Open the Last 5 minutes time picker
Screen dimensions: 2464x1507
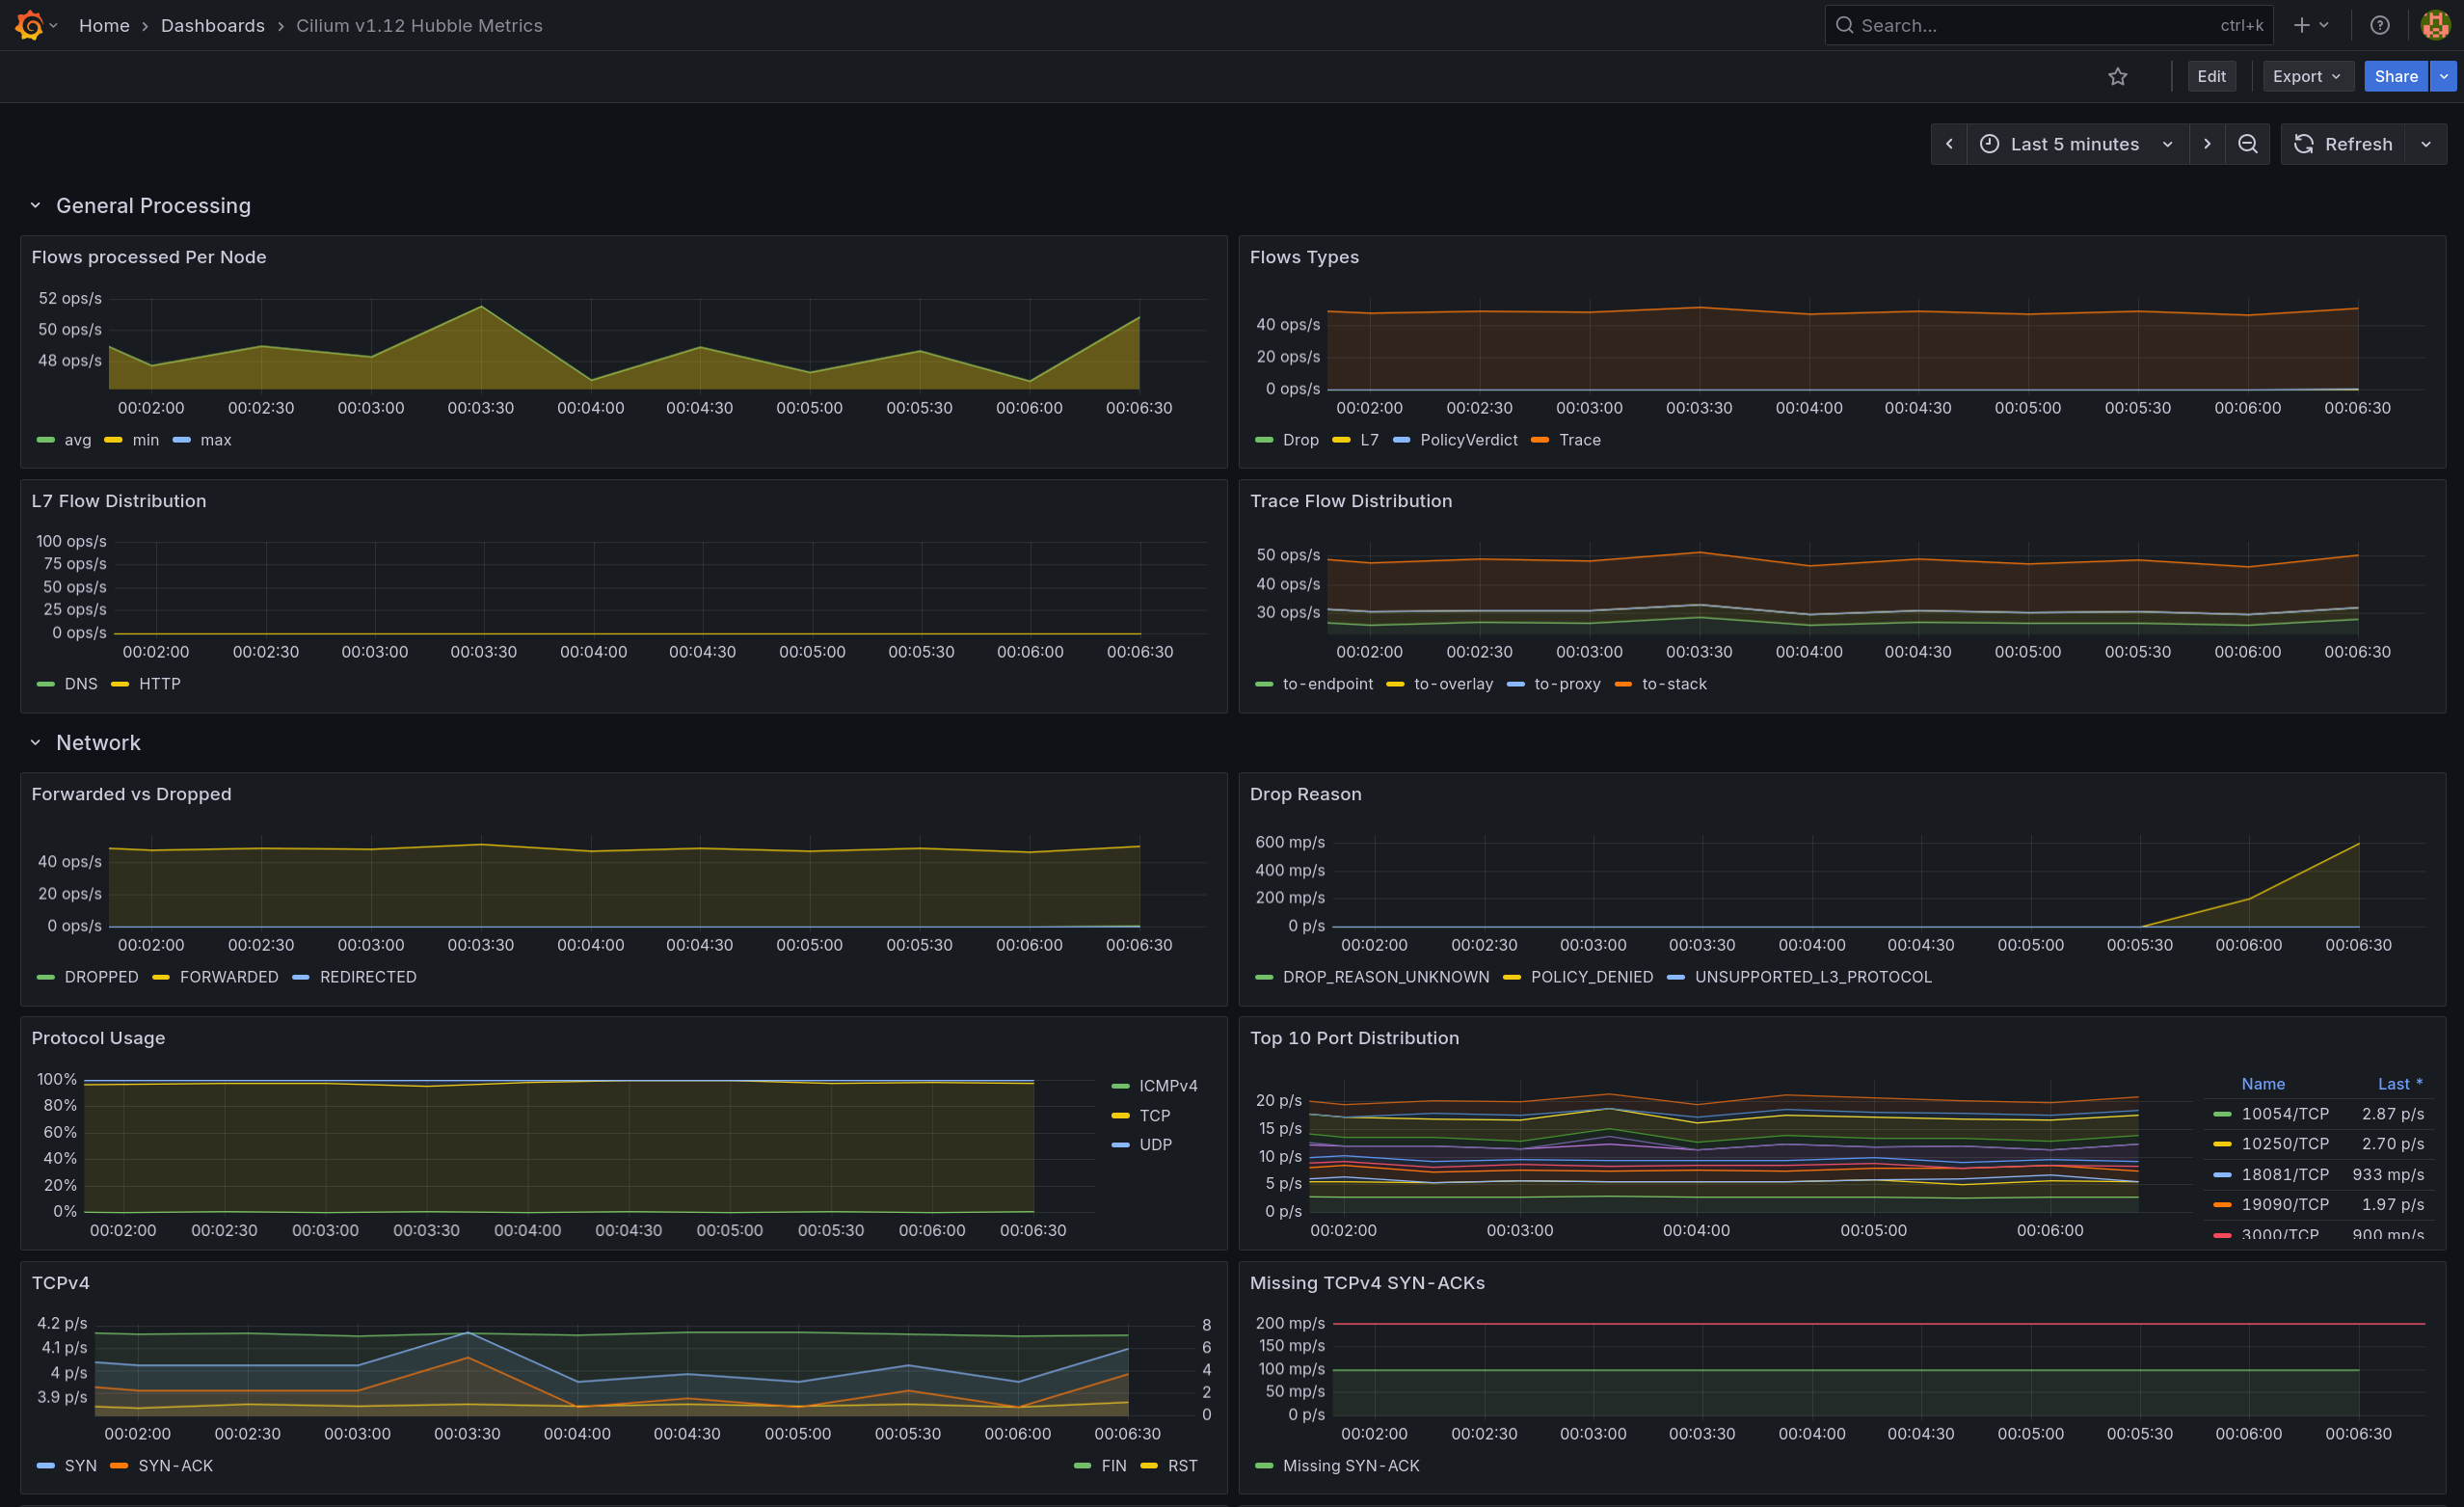[2076, 144]
